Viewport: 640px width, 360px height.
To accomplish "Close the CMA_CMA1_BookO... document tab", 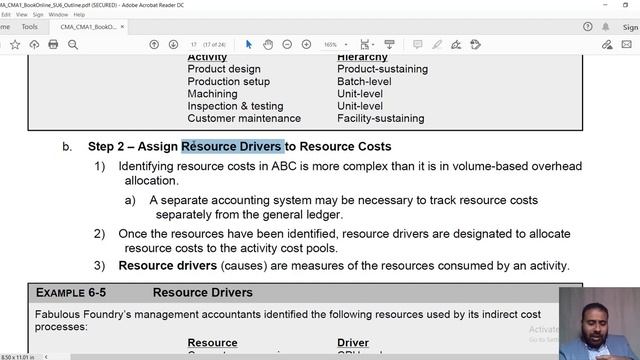I will tap(122, 27).
